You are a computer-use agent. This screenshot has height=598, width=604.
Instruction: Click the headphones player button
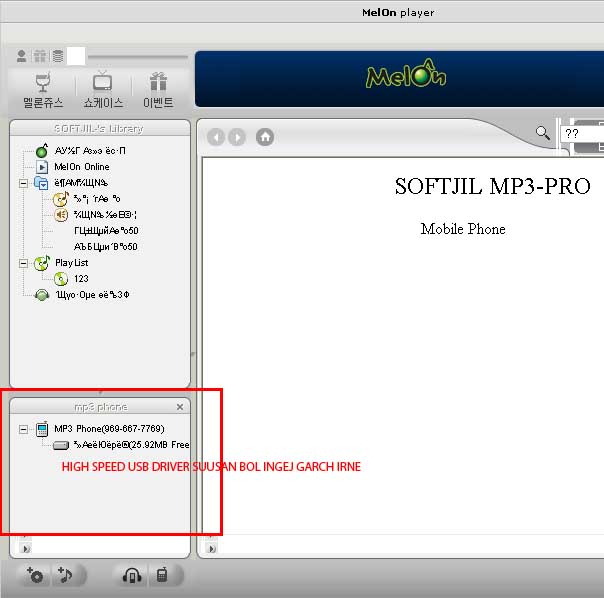132,575
